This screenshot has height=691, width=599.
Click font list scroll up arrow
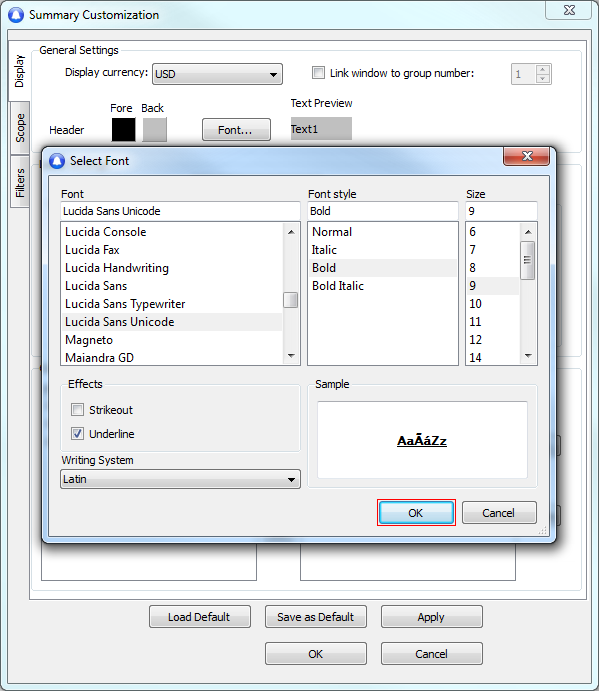[291, 232]
